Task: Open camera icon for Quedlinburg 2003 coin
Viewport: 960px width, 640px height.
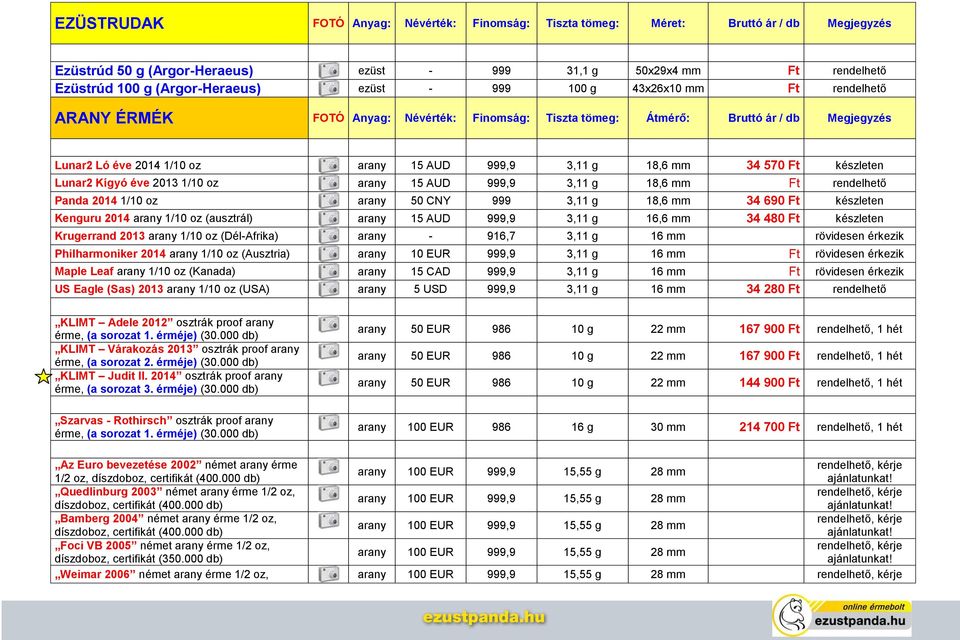Action: tap(329, 494)
